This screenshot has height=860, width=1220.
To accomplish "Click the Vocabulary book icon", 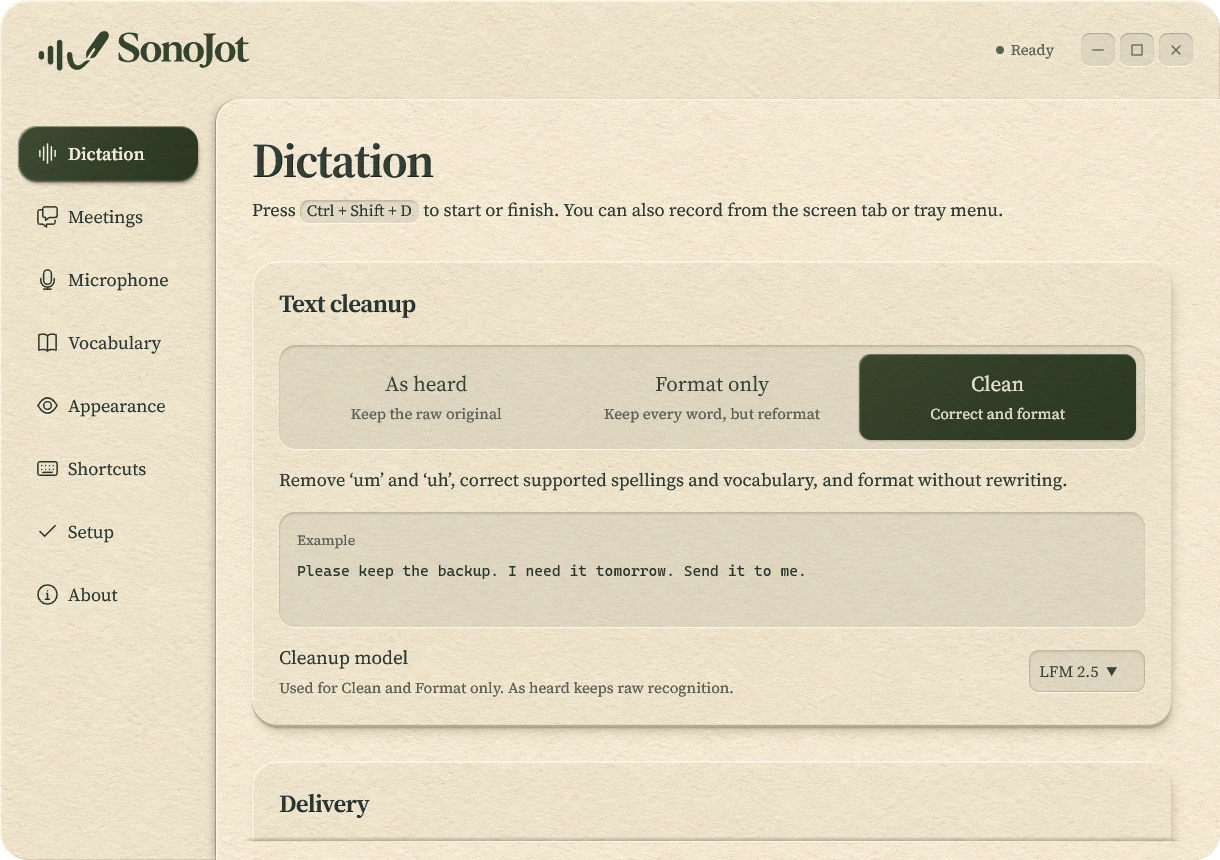I will click(47, 343).
